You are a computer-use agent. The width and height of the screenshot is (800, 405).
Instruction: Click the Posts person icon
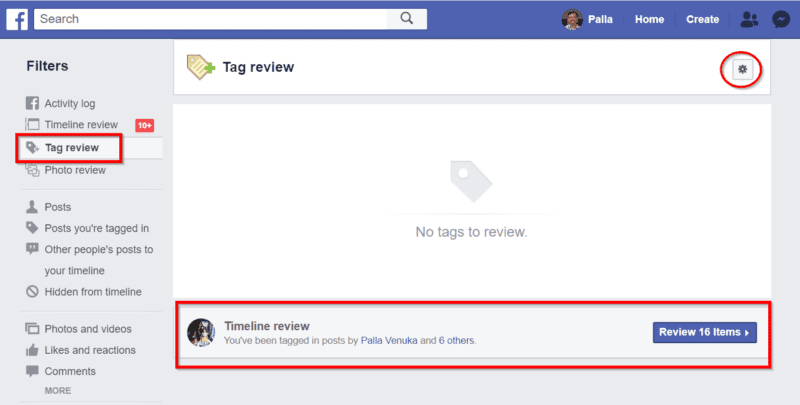click(32, 207)
